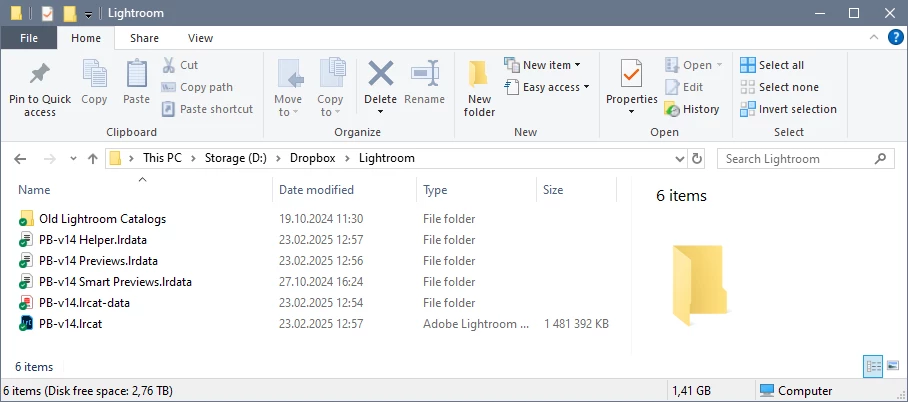Image resolution: width=908 pixels, height=402 pixels.
Task: Choose the Paste shortcut command
Action: click(207, 109)
